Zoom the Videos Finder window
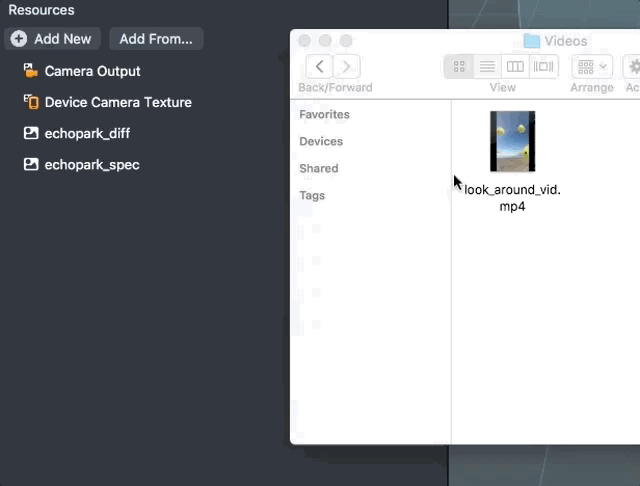The height and width of the screenshot is (486, 640). pyautogui.click(x=346, y=40)
